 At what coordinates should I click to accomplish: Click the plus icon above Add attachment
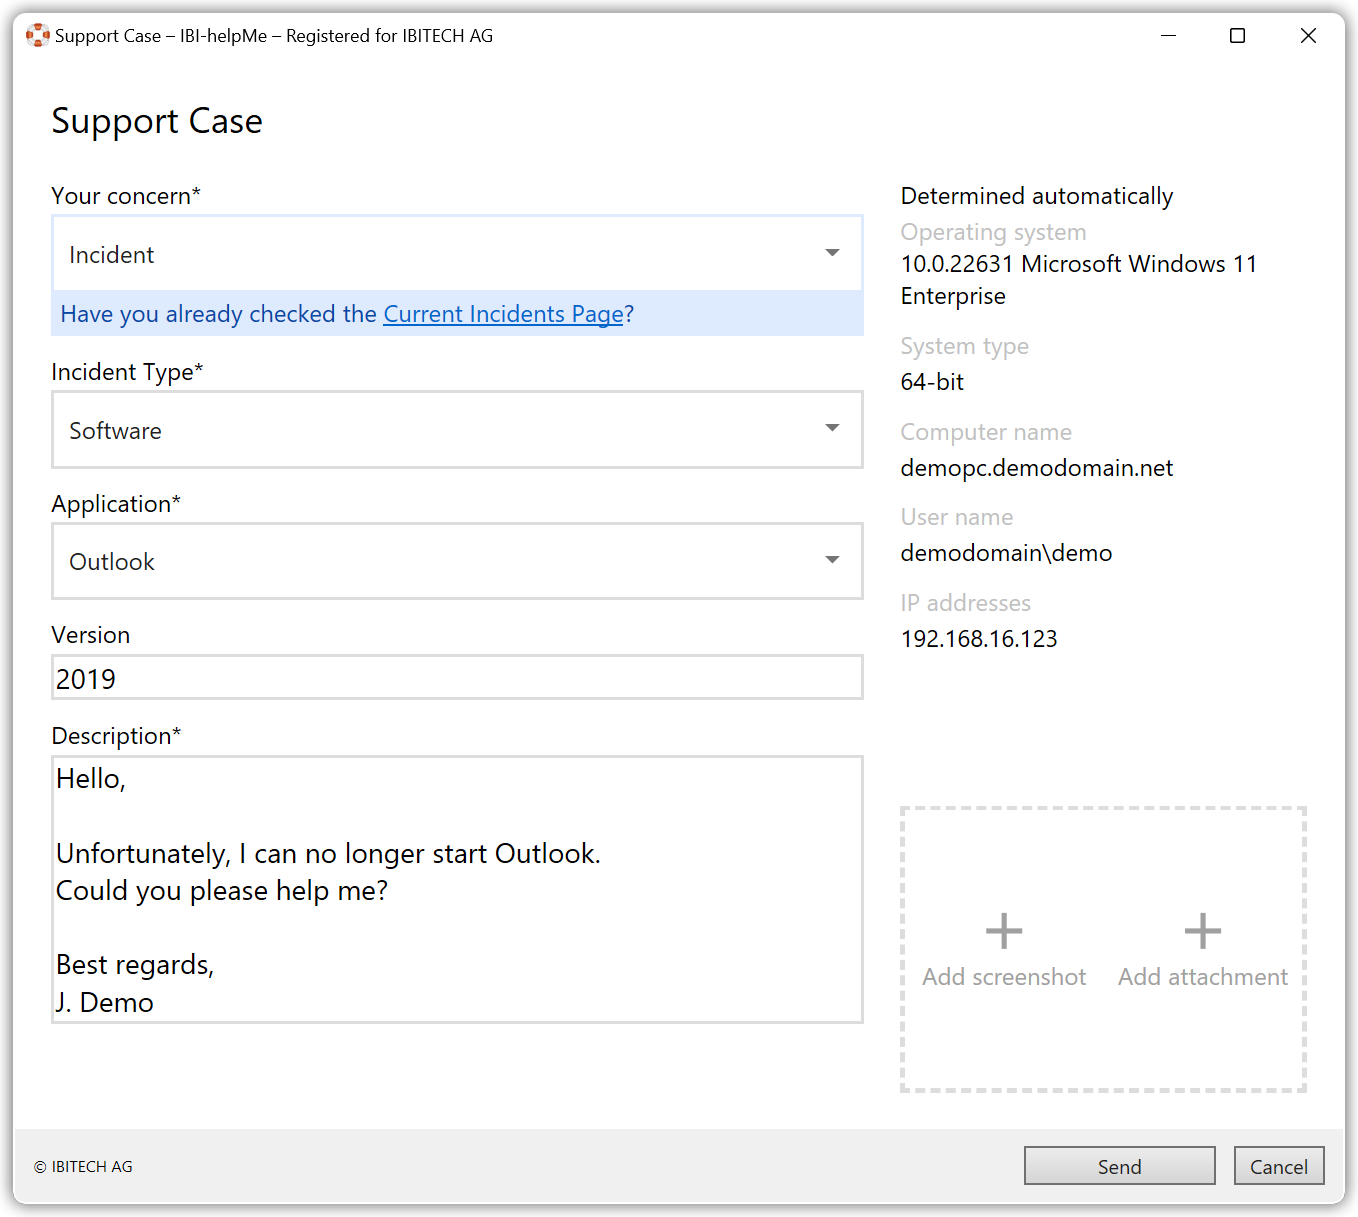(1202, 931)
